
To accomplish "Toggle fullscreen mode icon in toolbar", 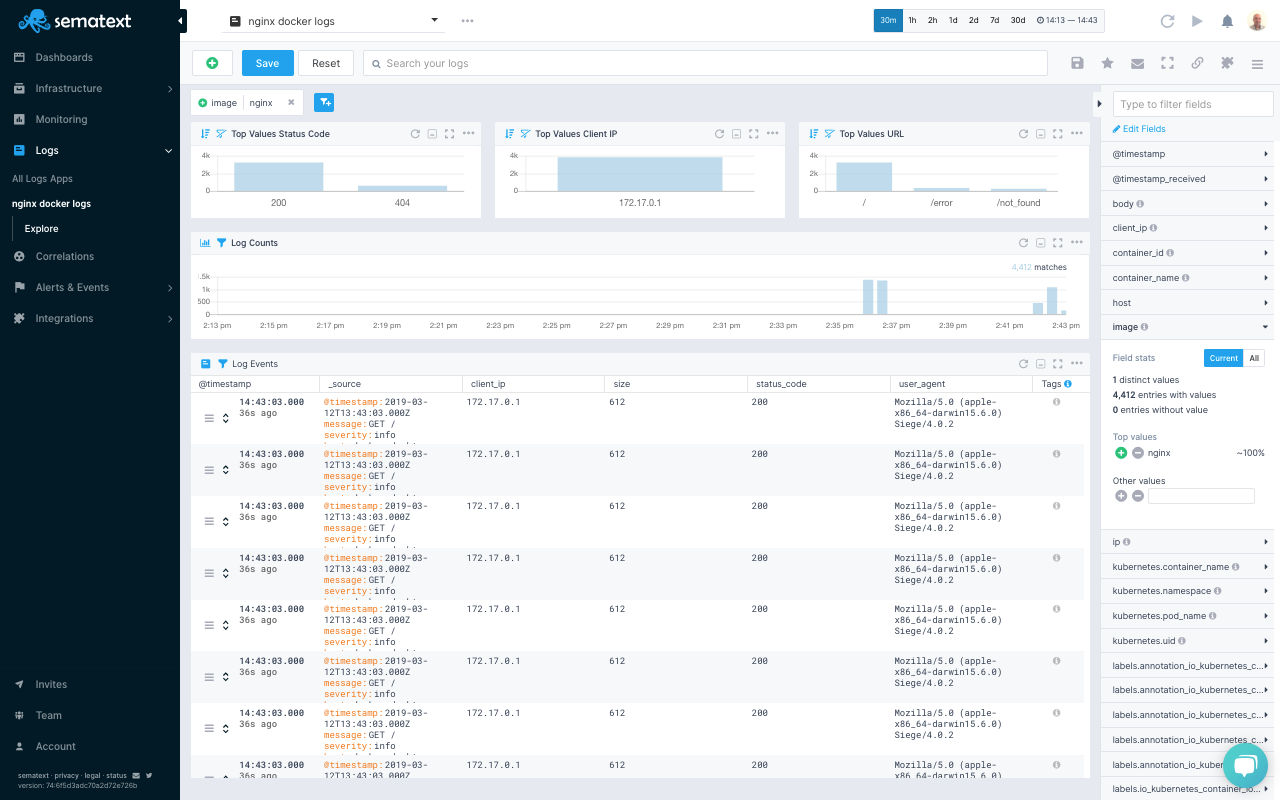I will coord(1167,63).
